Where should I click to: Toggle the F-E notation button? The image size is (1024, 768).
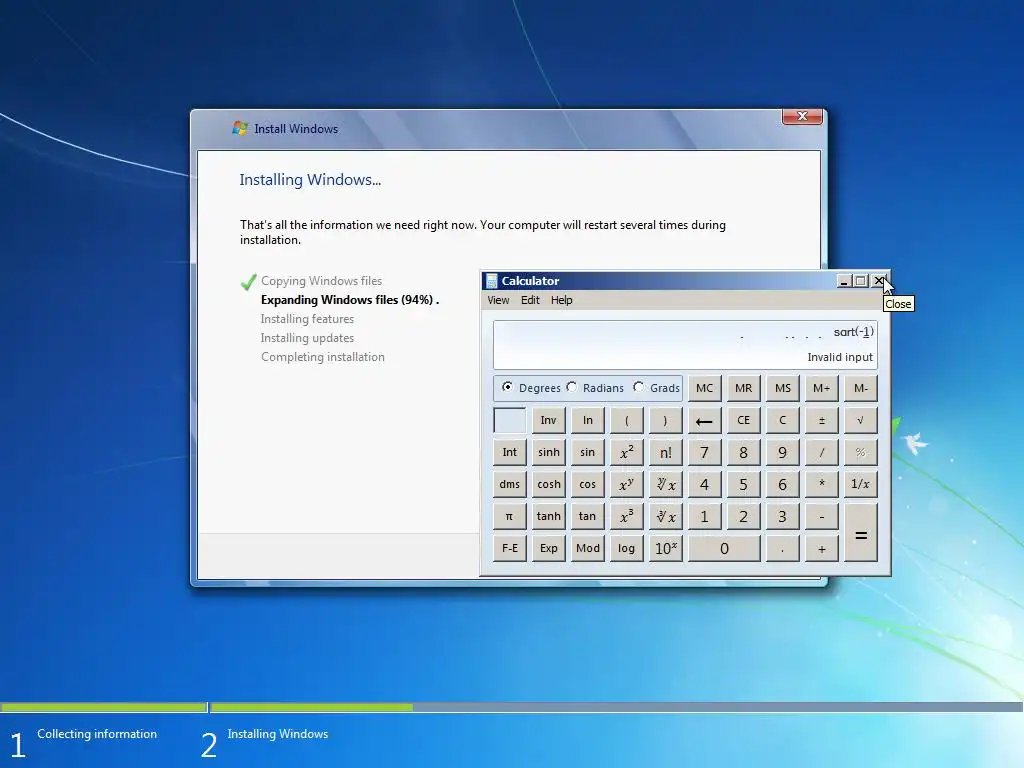point(509,549)
